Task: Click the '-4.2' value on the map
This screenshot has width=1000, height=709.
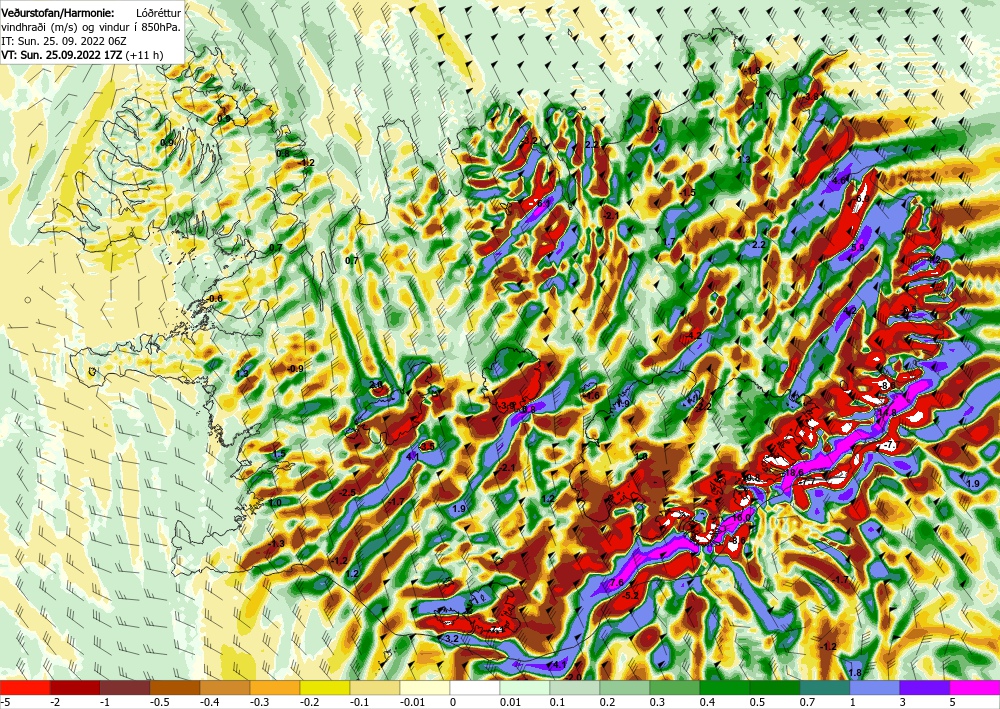Action: [x=693, y=335]
